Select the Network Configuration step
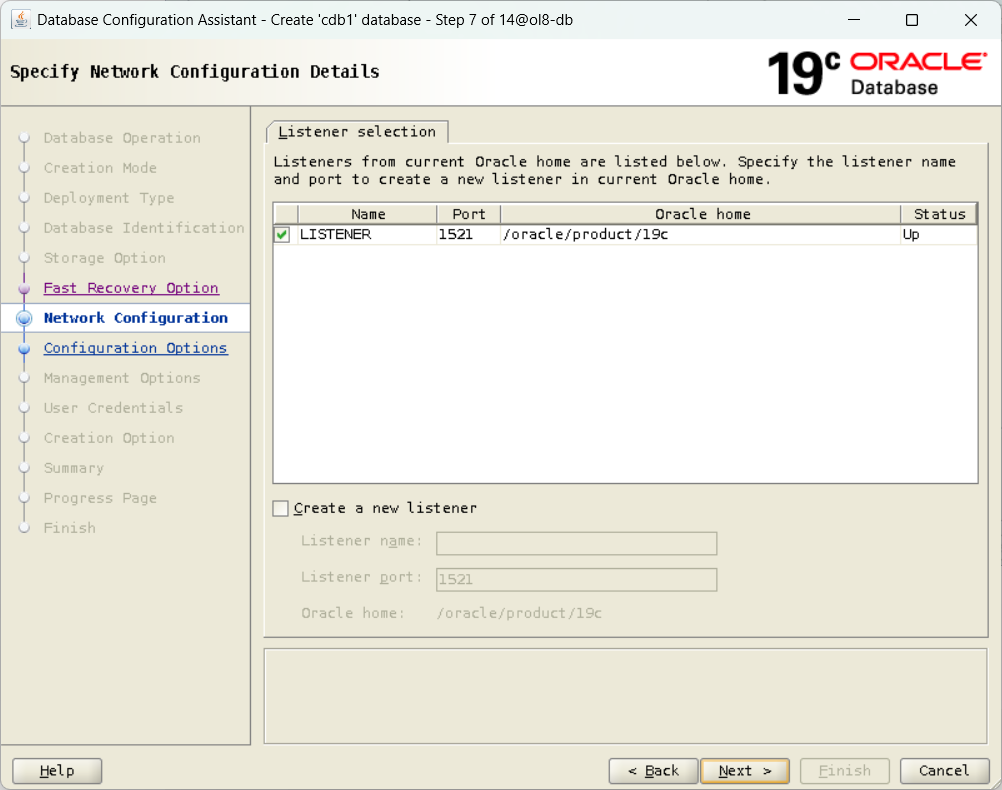 [x=135, y=318]
